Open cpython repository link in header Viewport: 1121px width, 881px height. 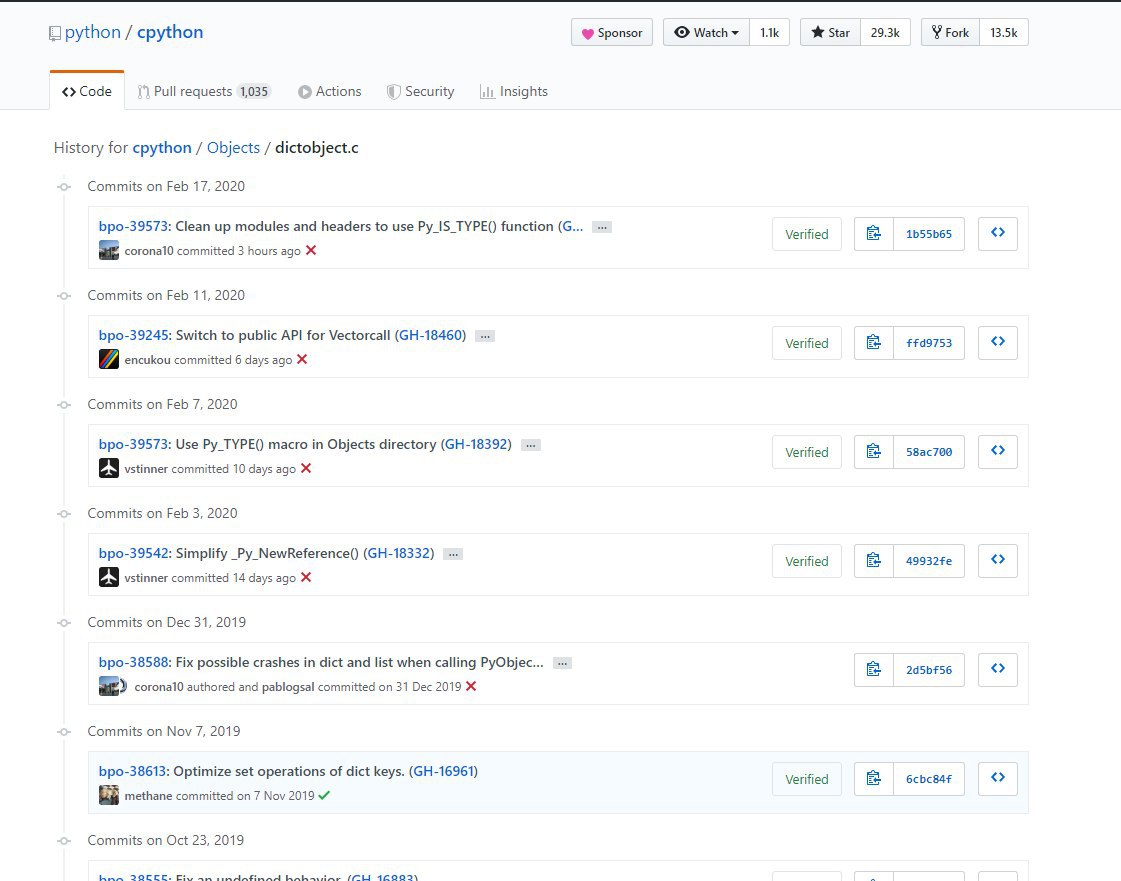(x=170, y=32)
